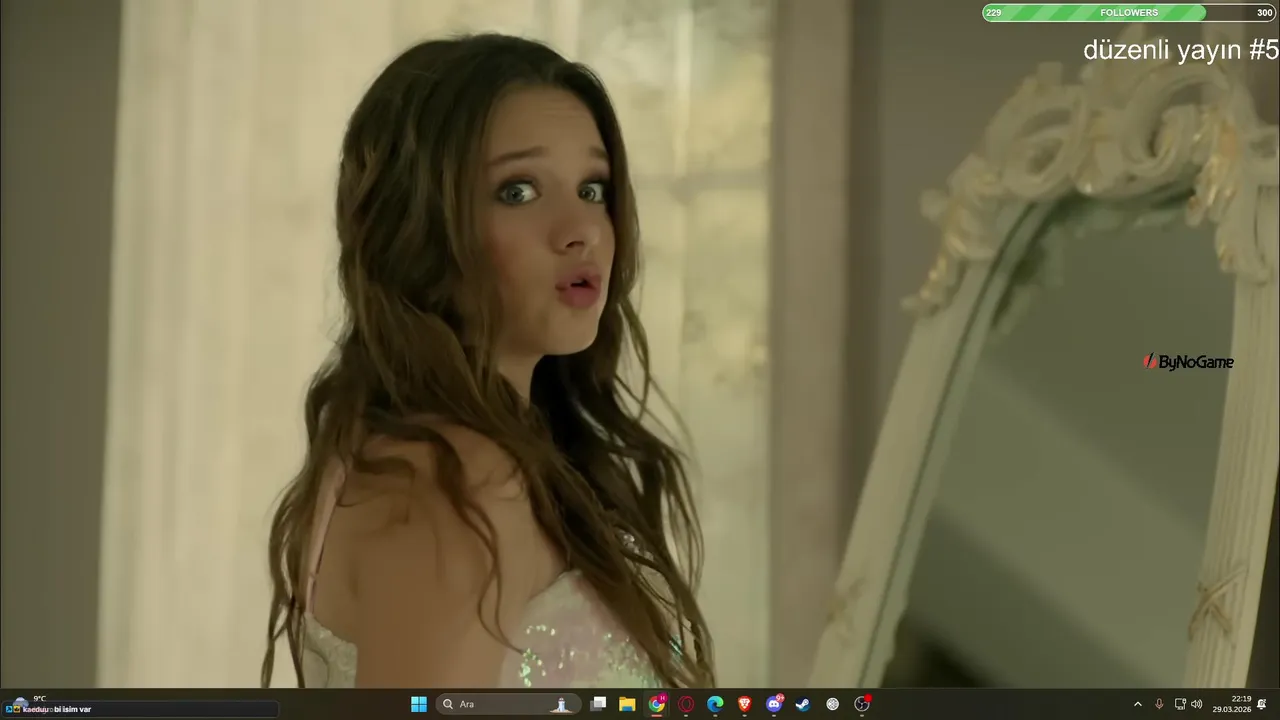
Task: Click the "düzenli yayın #5" stream title
Action: coord(1181,50)
